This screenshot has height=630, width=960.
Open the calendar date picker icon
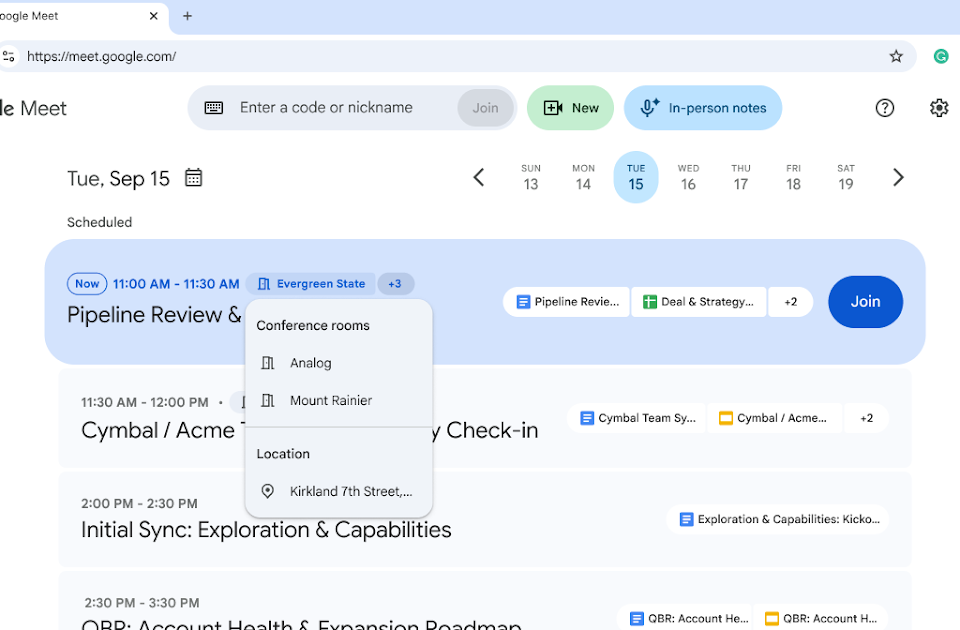click(193, 178)
